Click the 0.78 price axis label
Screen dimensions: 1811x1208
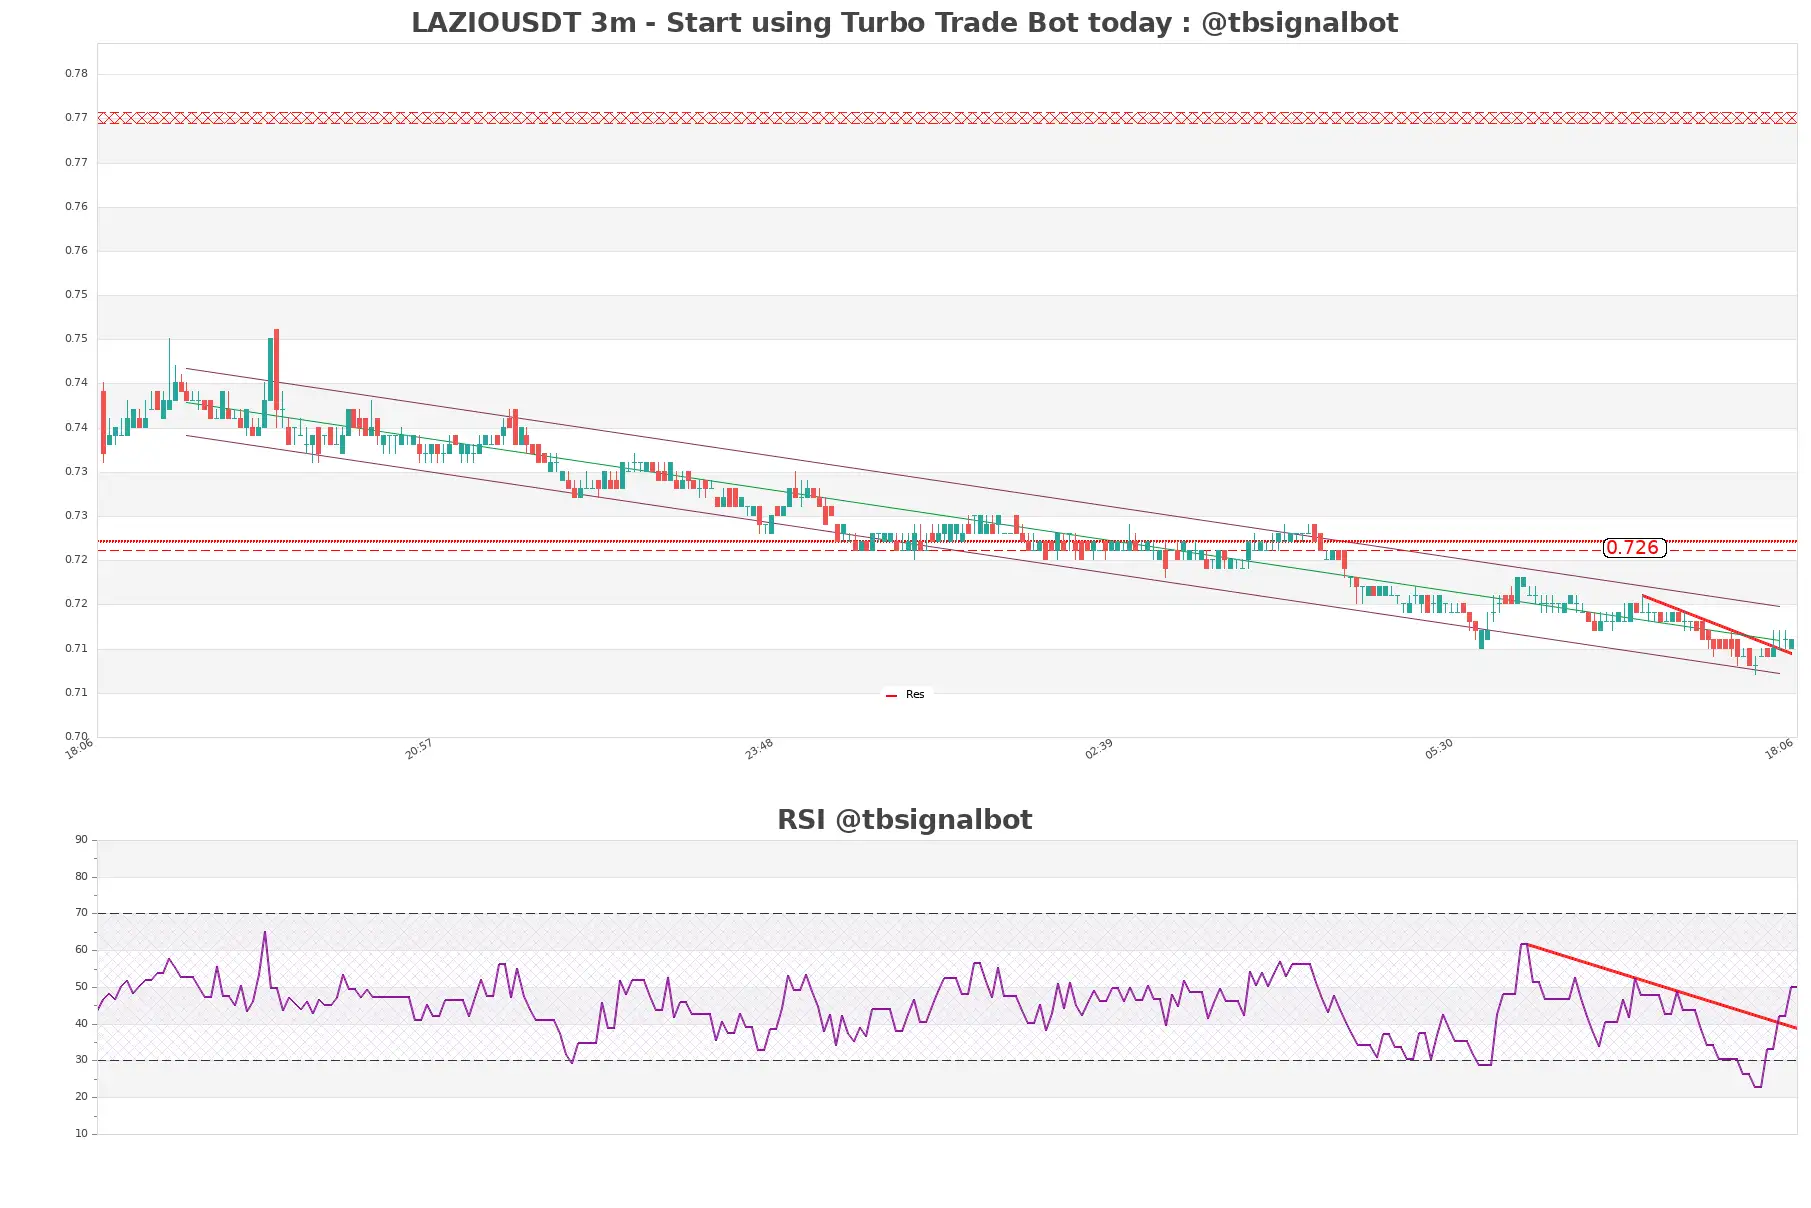[x=76, y=73]
